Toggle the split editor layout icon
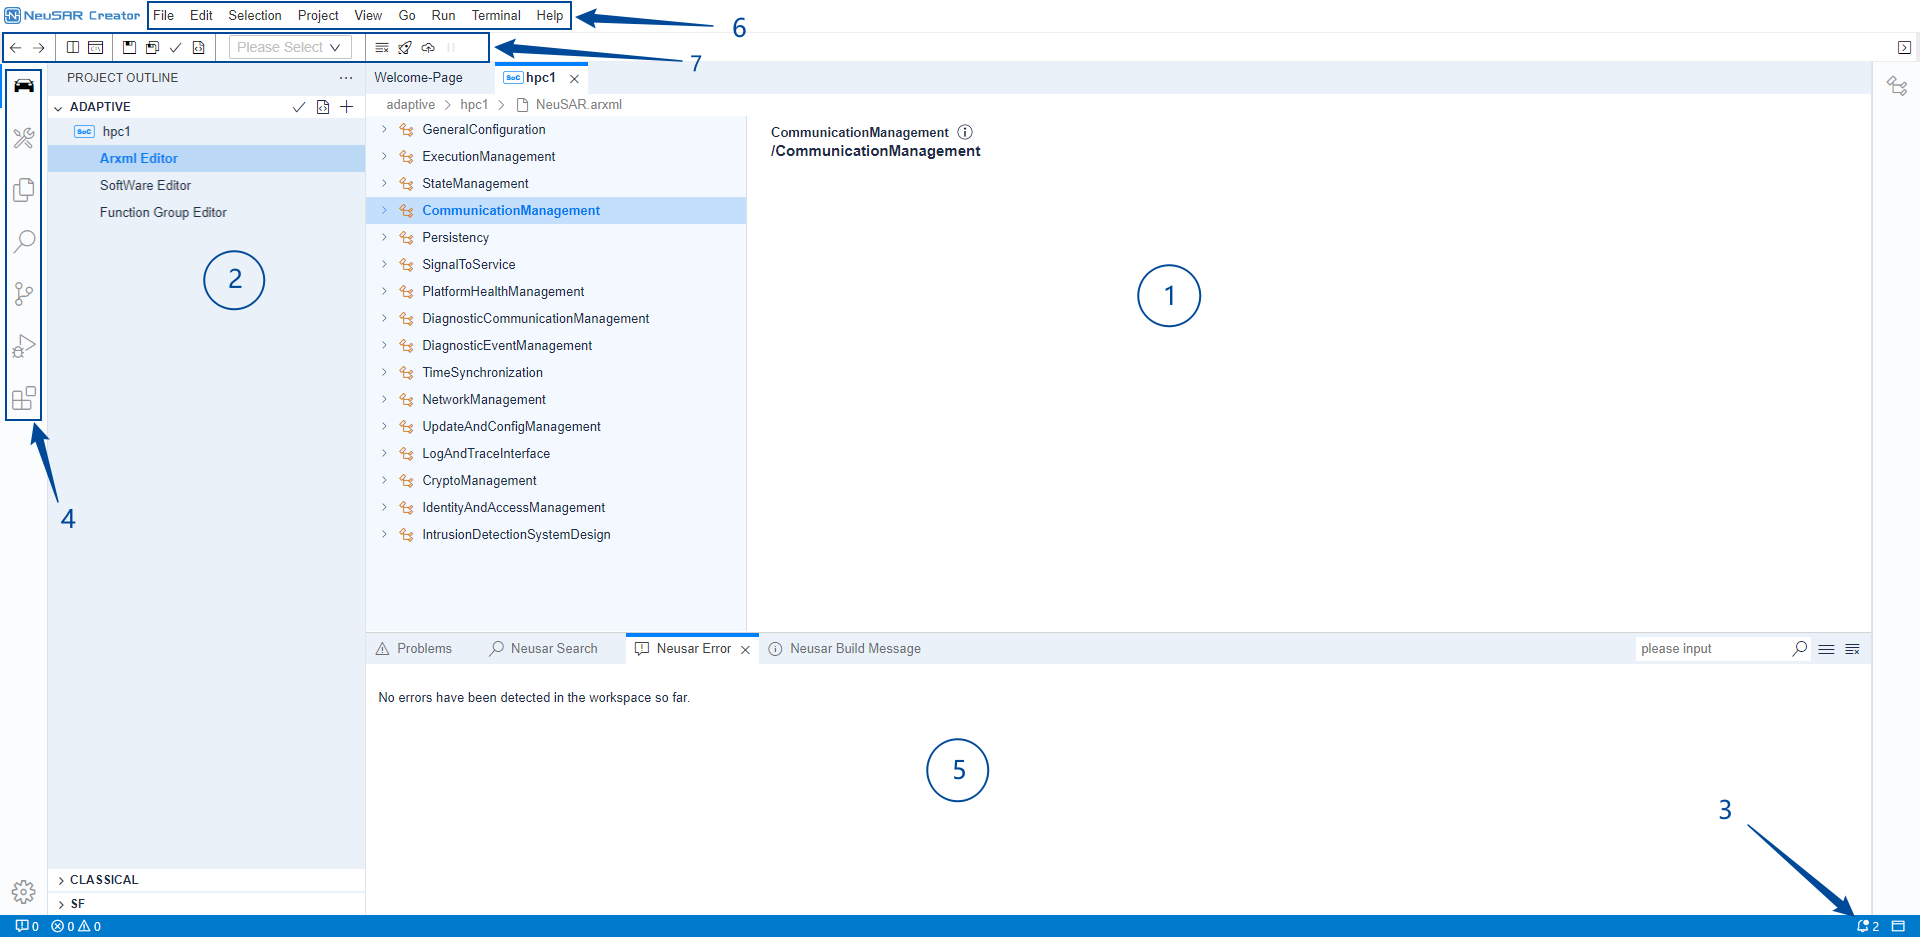Image resolution: width=1920 pixels, height=937 pixels. click(73, 47)
